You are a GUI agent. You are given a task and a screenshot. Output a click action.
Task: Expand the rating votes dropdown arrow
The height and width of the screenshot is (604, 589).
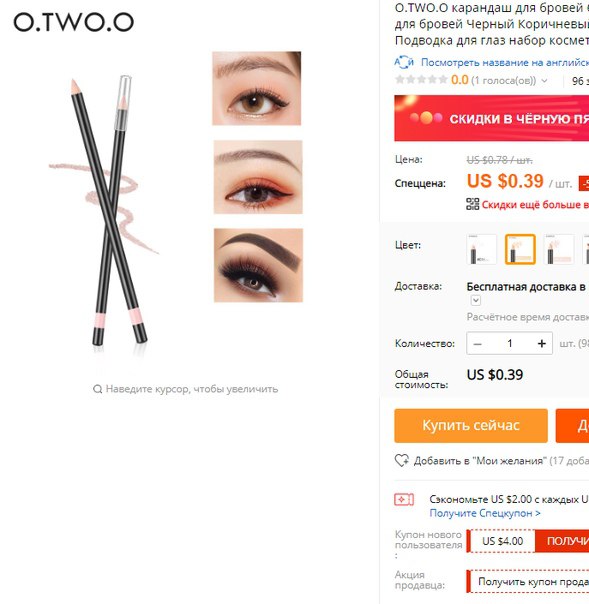tap(544, 81)
